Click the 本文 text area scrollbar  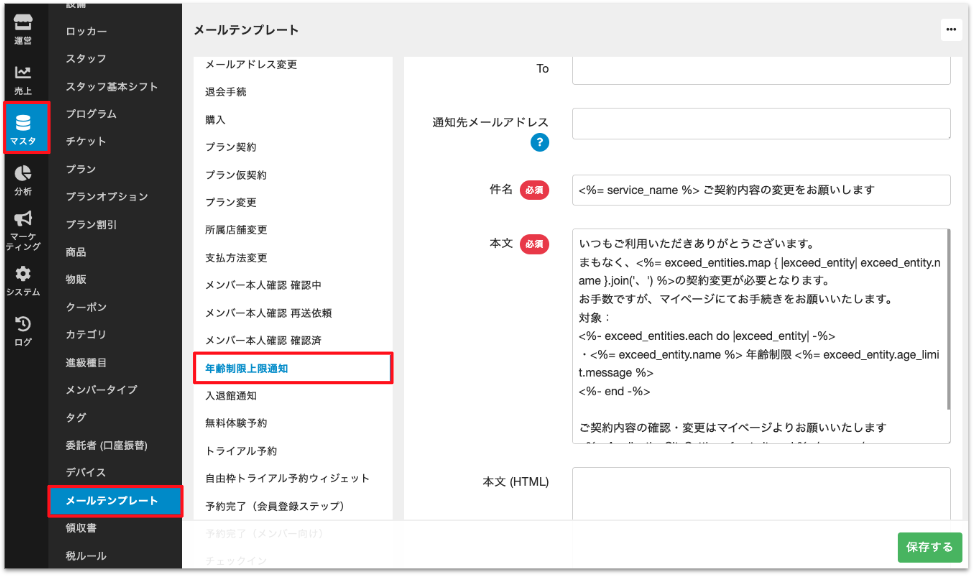(x=947, y=320)
